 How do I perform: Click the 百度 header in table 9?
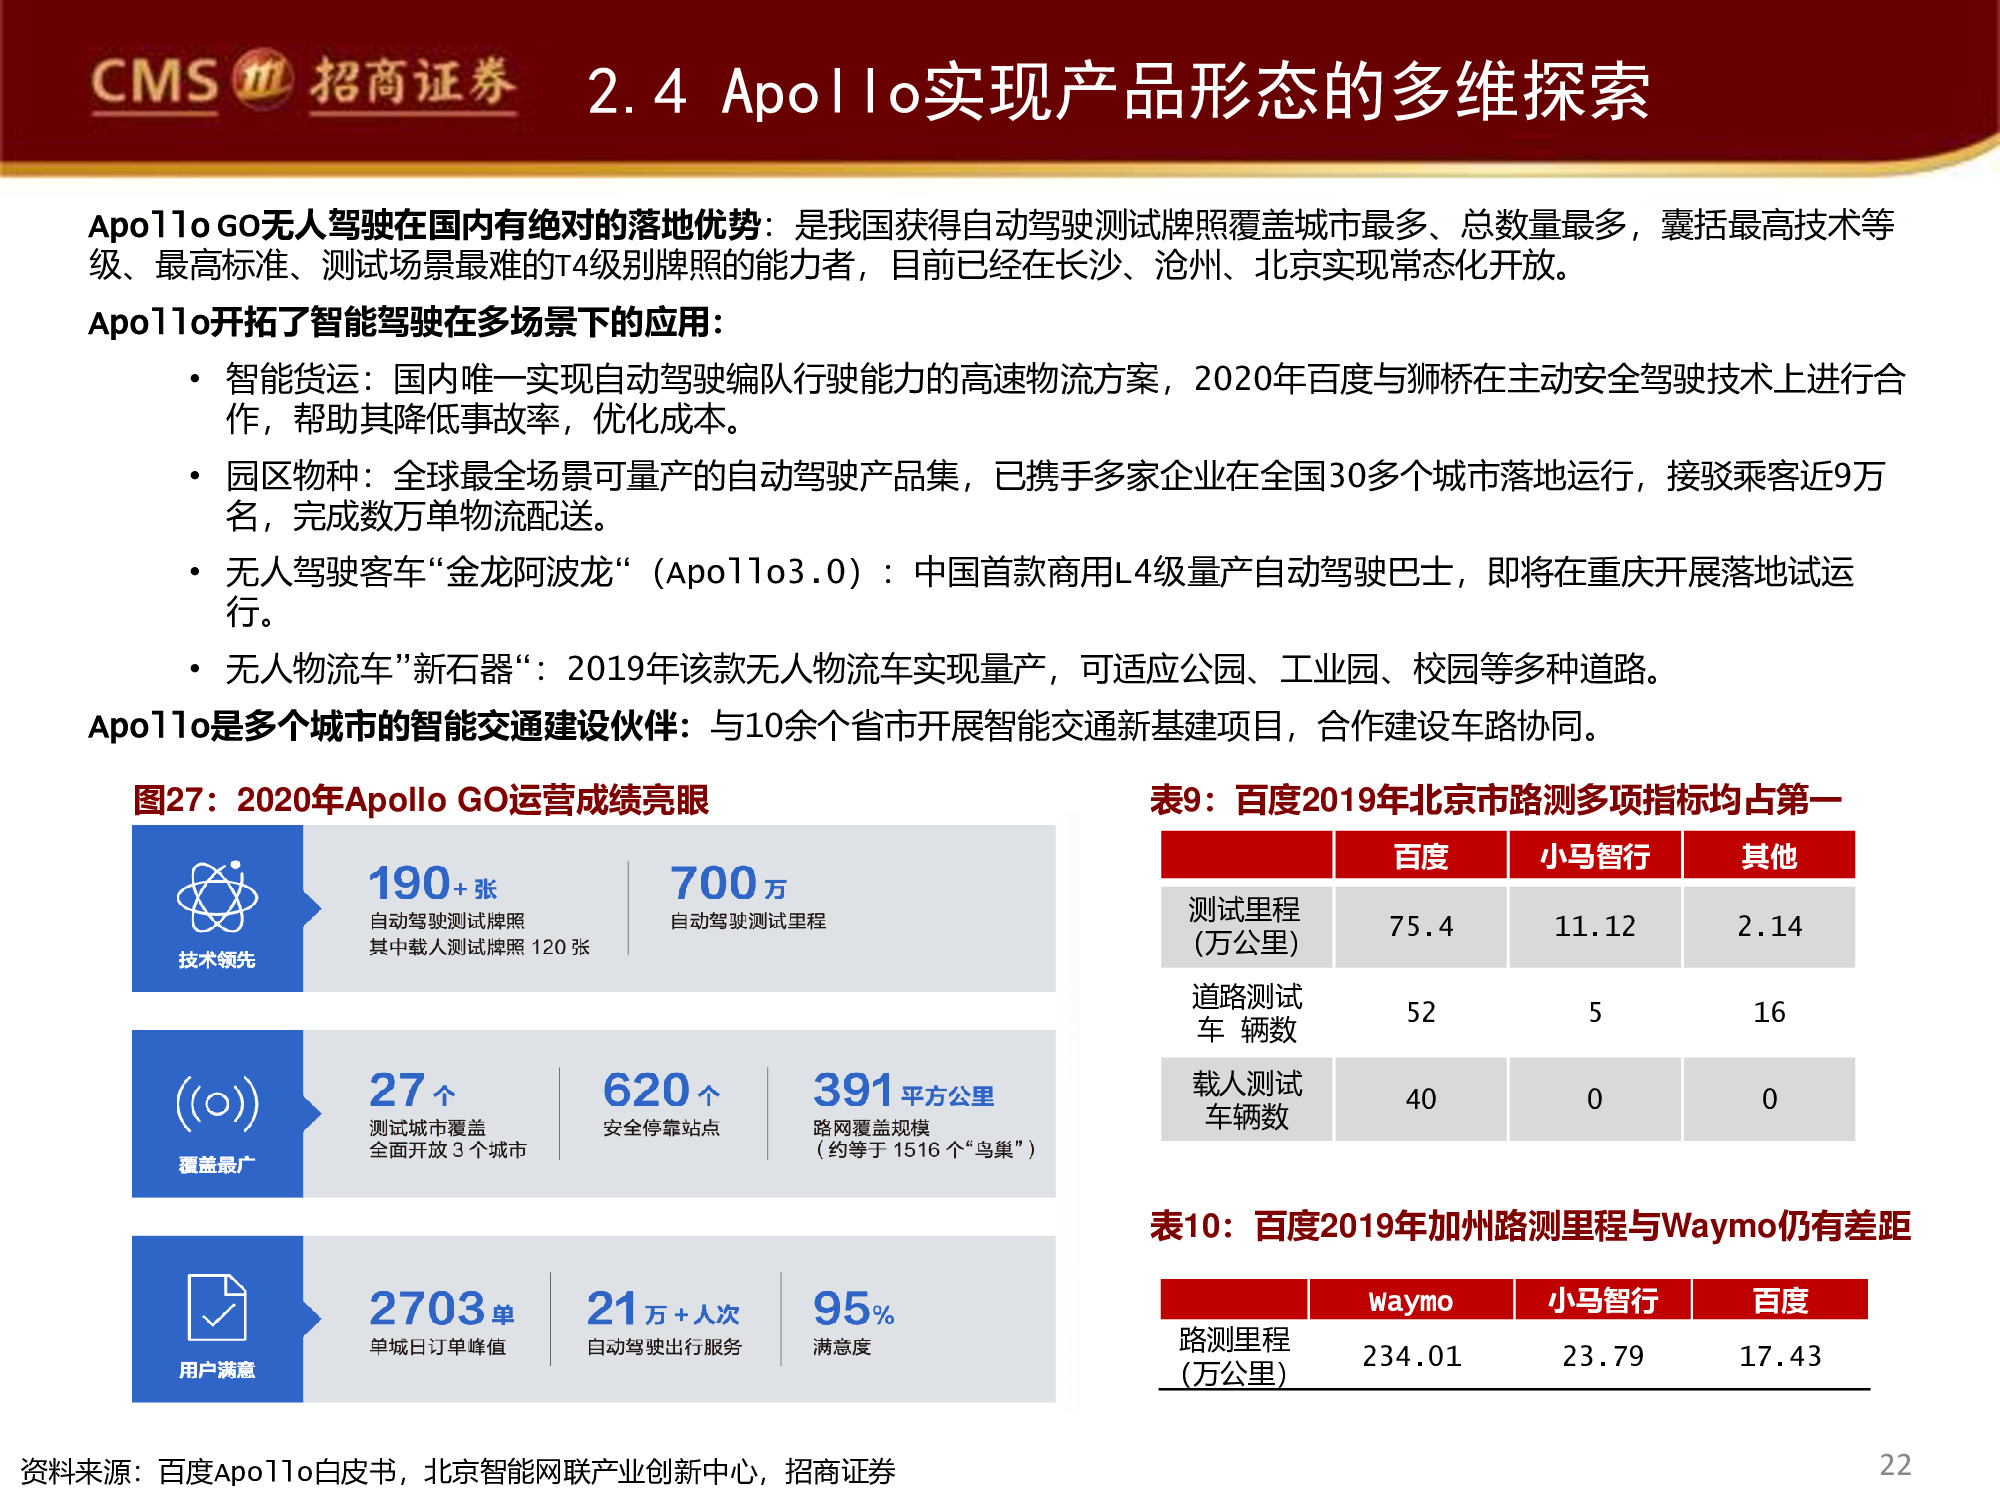click(1420, 856)
